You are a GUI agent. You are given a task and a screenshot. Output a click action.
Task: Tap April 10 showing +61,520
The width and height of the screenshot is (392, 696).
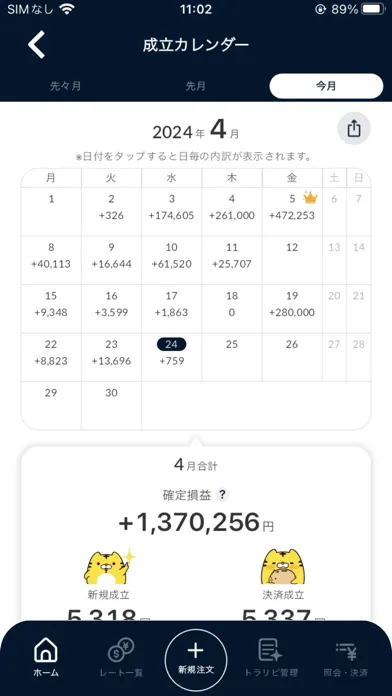point(171,261)
